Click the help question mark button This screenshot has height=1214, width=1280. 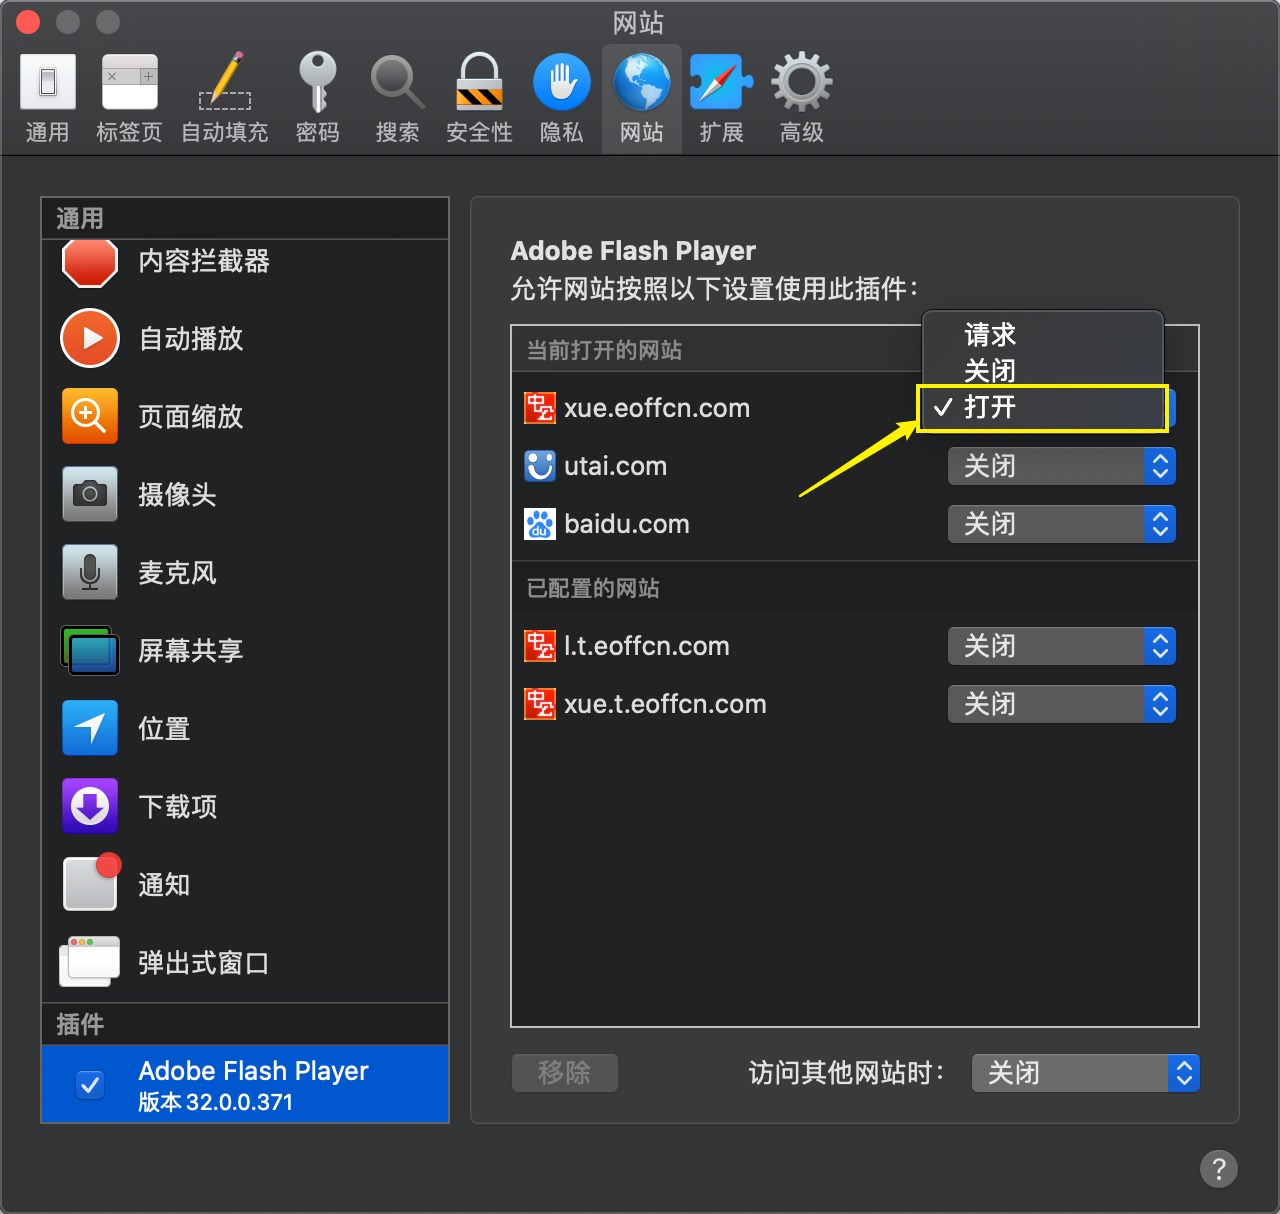(1218, 1168)
